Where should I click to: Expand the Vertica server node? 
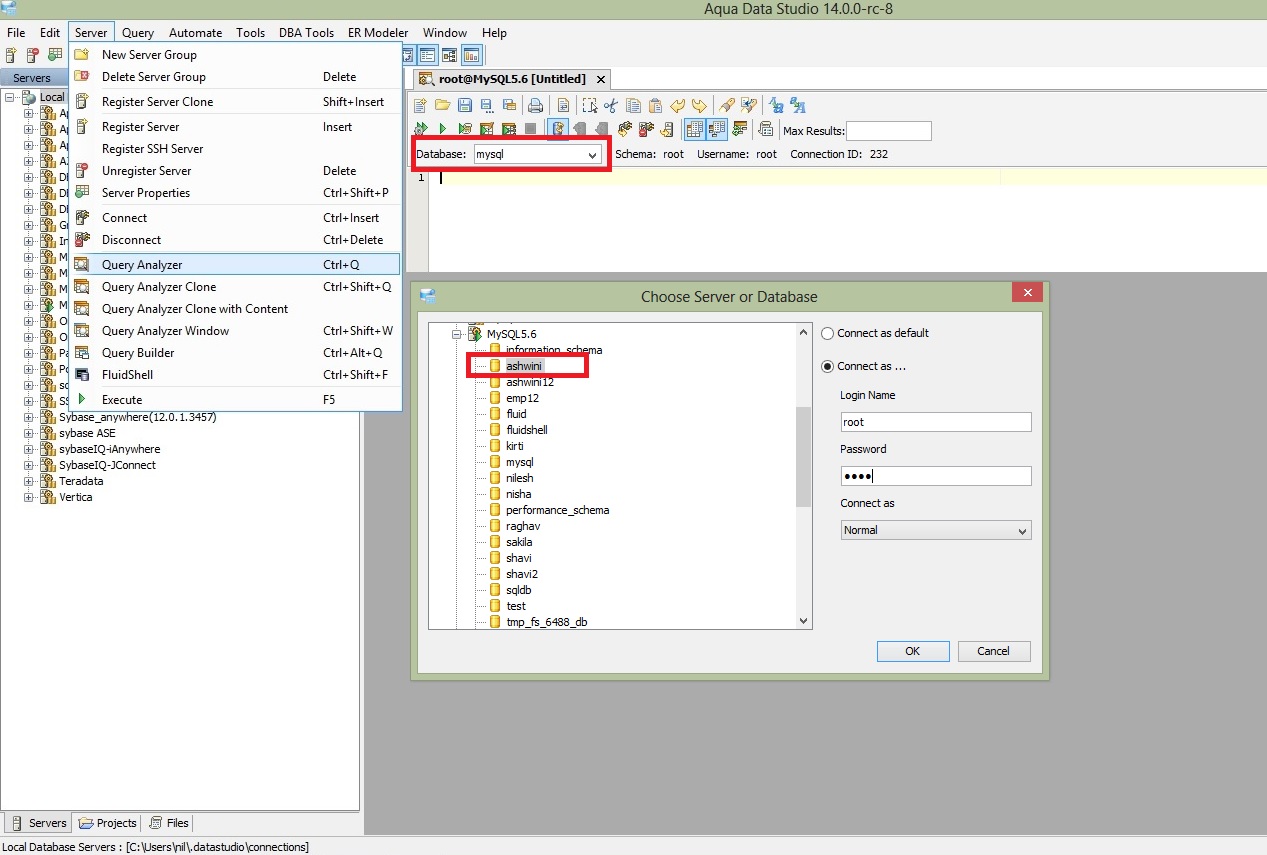tap(29, 497)
